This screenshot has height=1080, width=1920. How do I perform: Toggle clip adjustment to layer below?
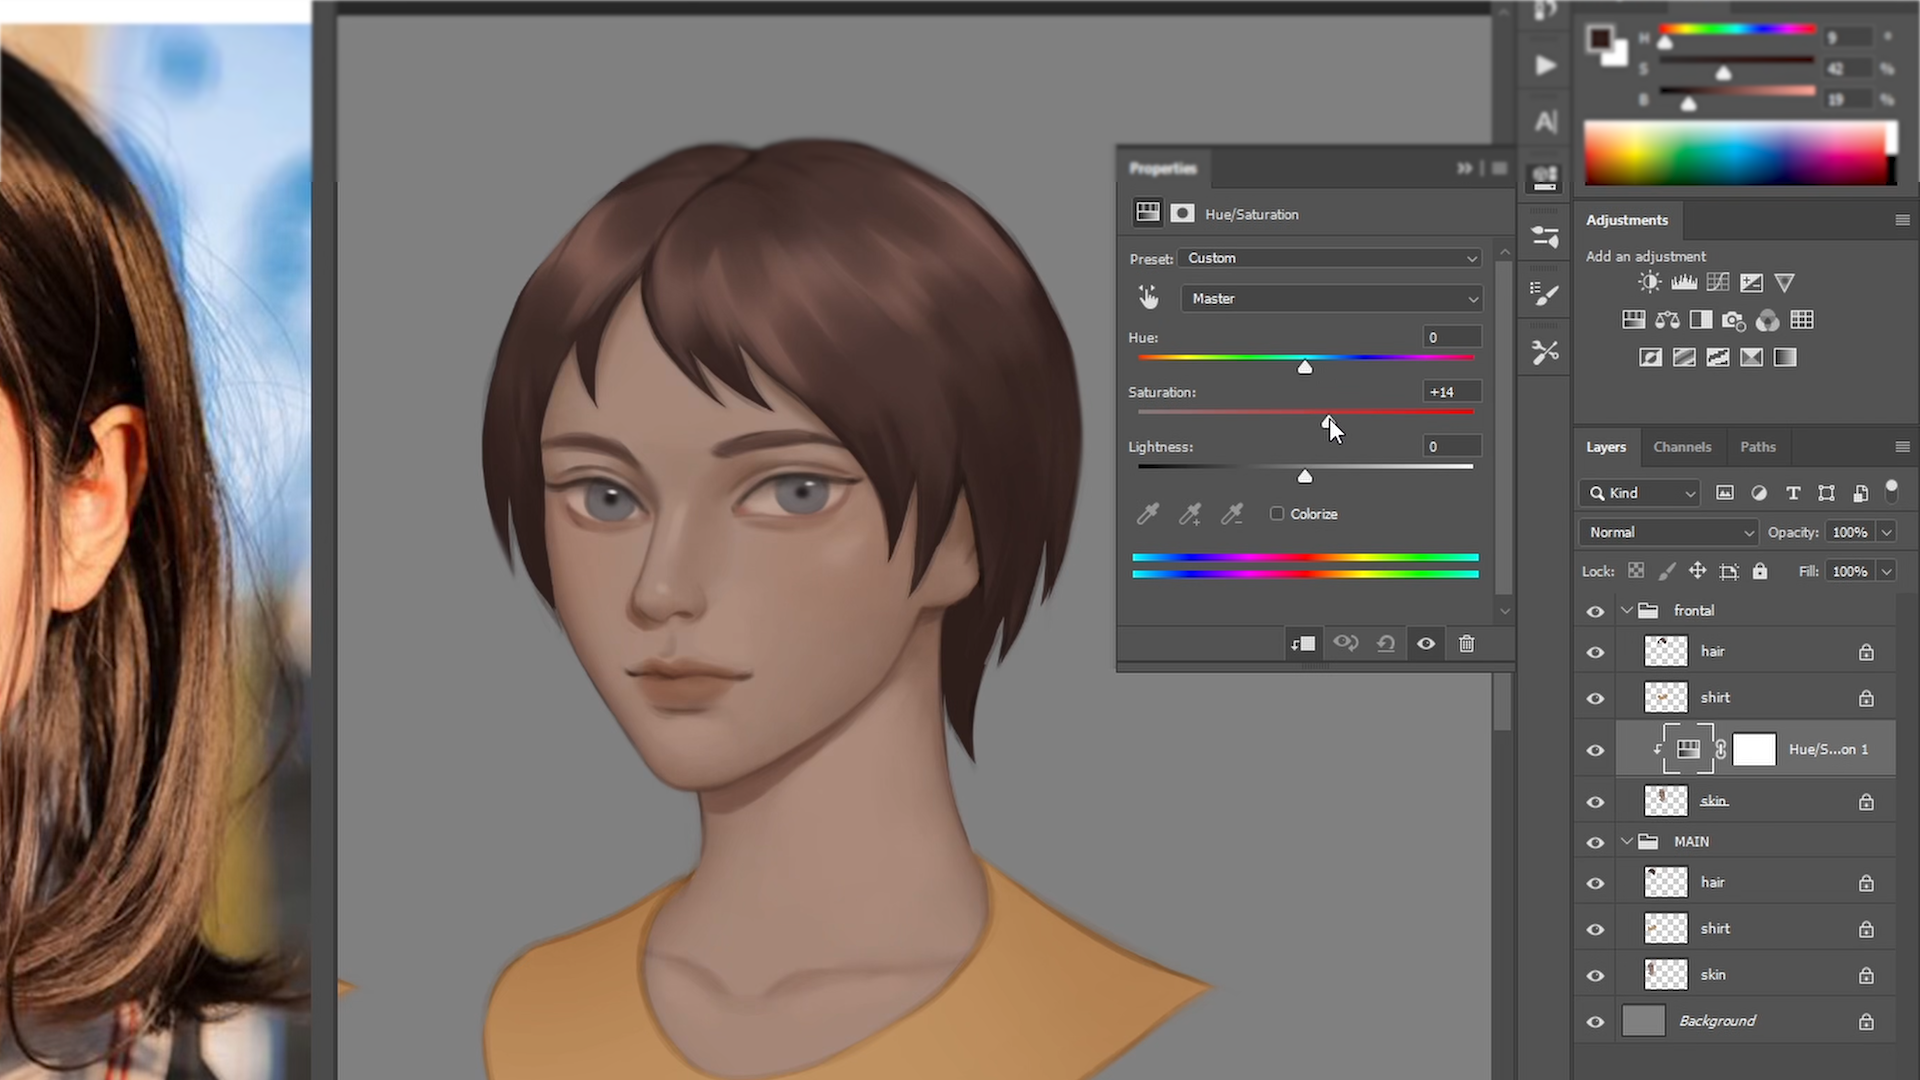pos(1303,644)
